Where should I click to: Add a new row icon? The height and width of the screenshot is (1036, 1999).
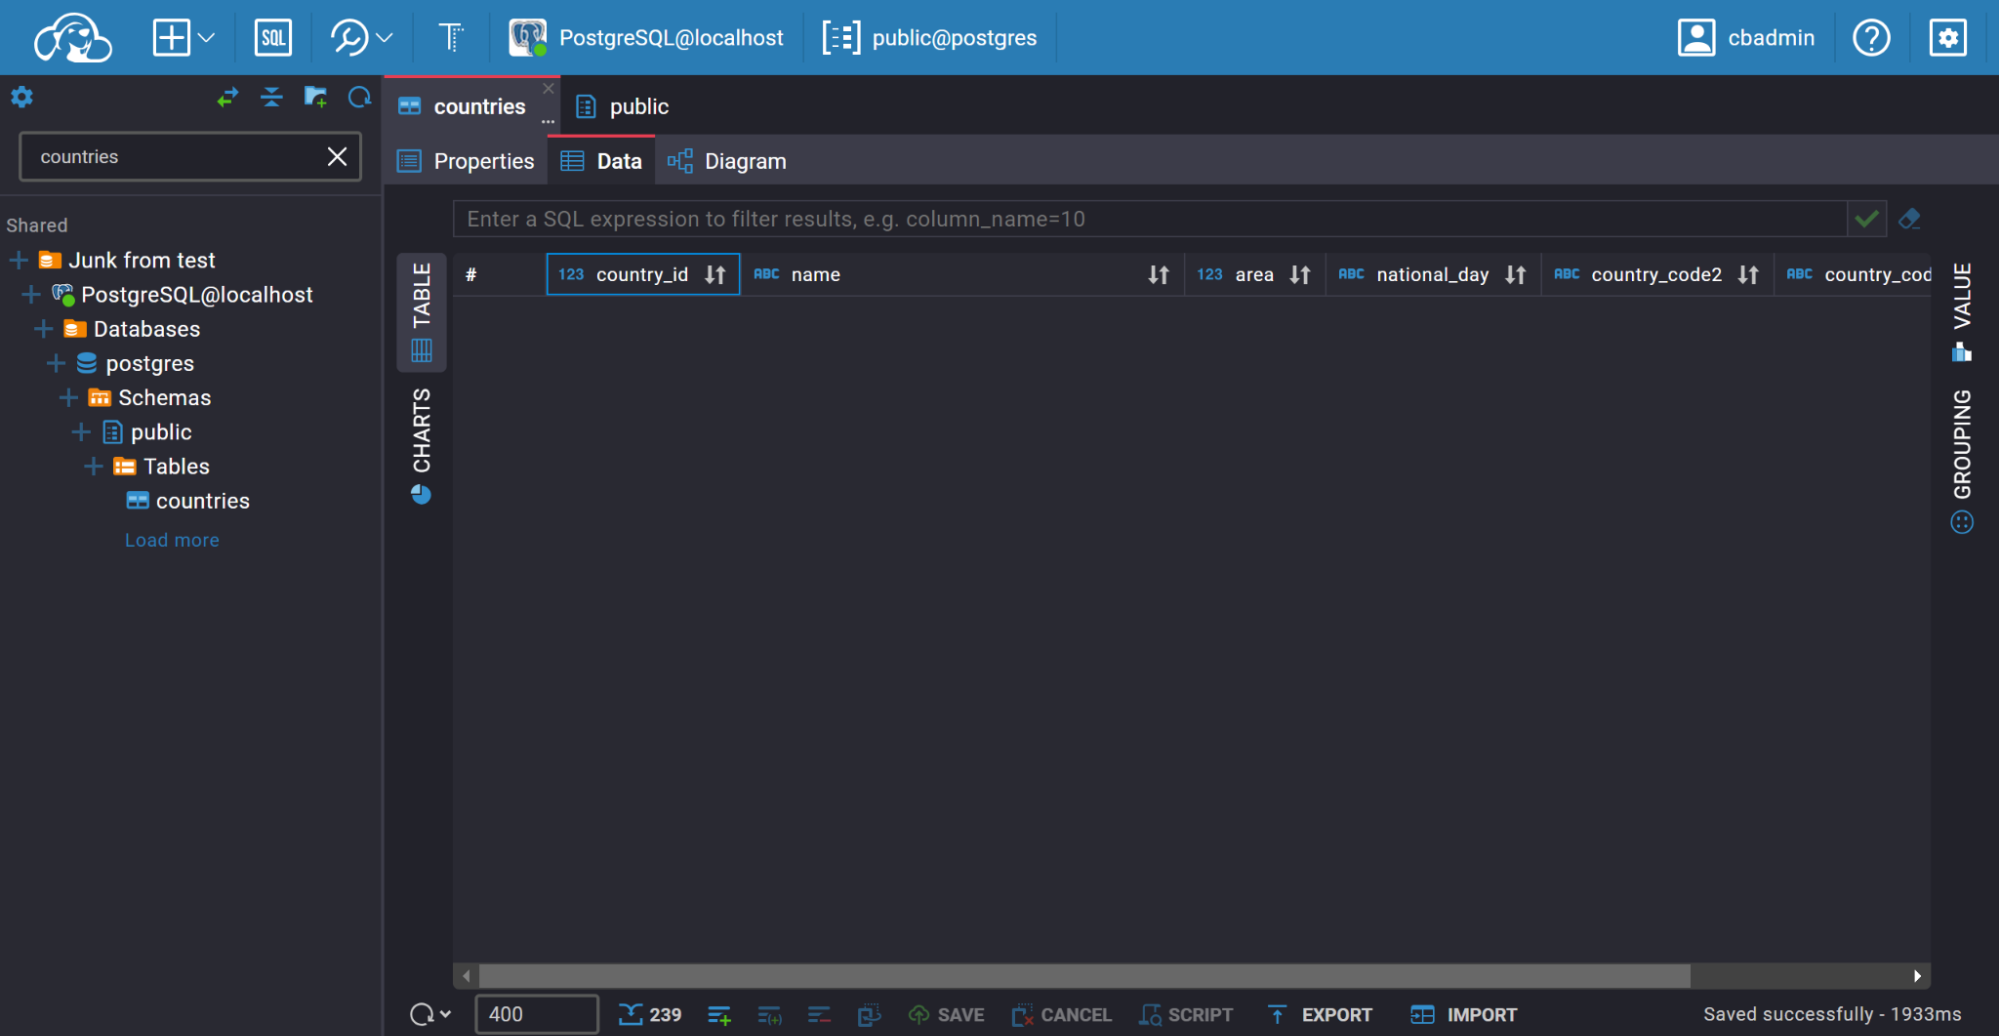pos(719,1015)
